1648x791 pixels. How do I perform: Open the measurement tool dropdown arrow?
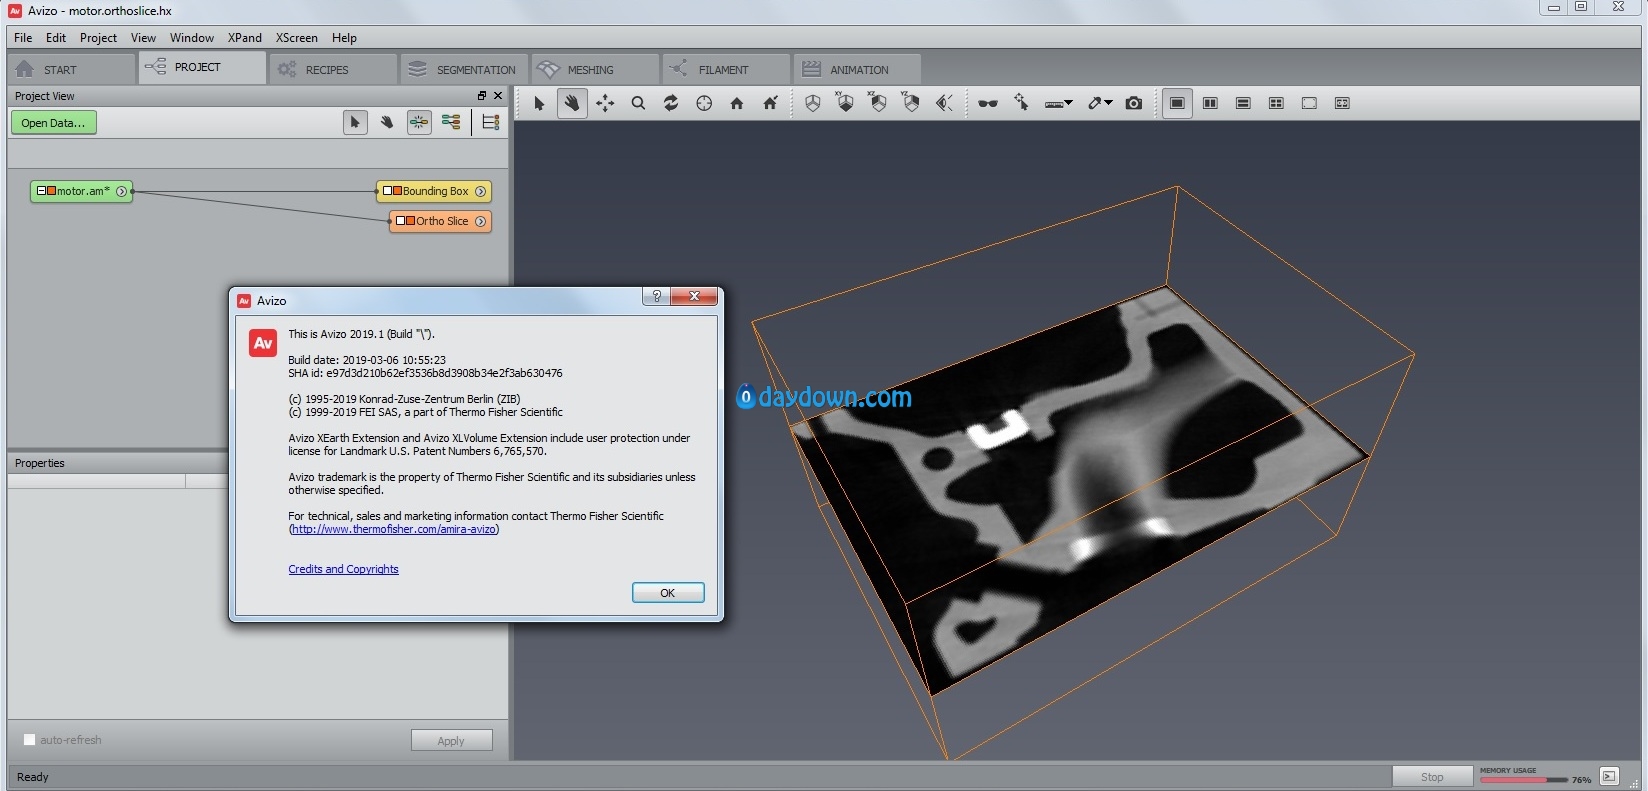click(1069, 103)
